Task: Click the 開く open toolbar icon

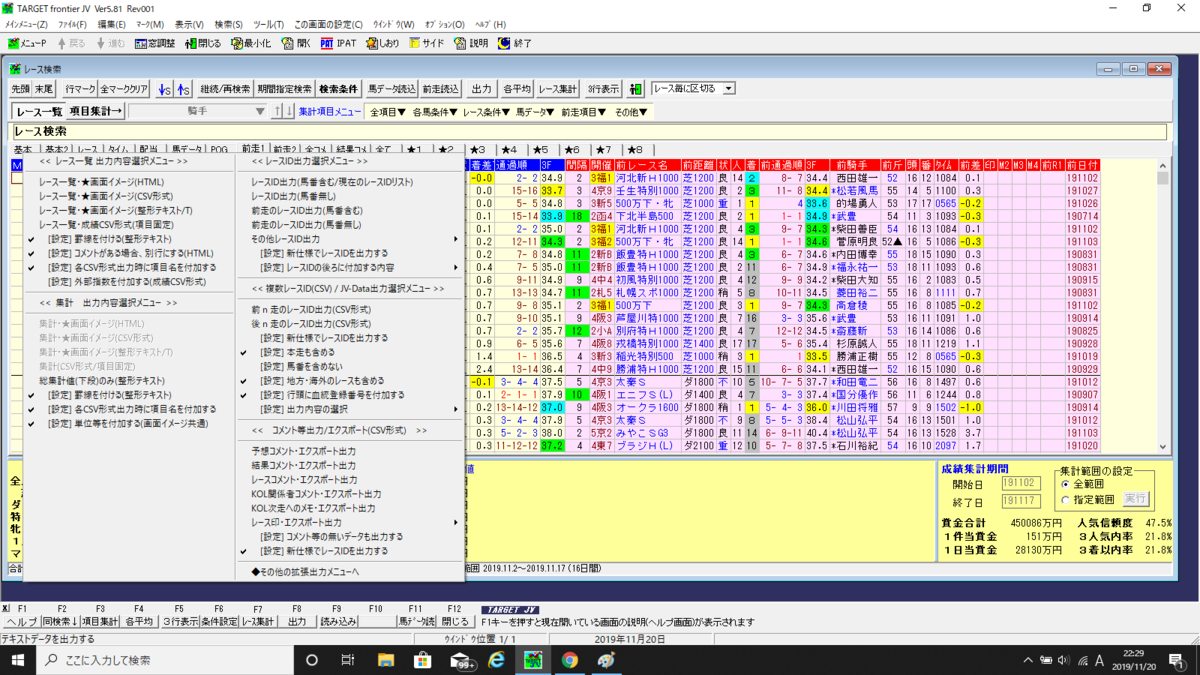Action: (294, 44)
